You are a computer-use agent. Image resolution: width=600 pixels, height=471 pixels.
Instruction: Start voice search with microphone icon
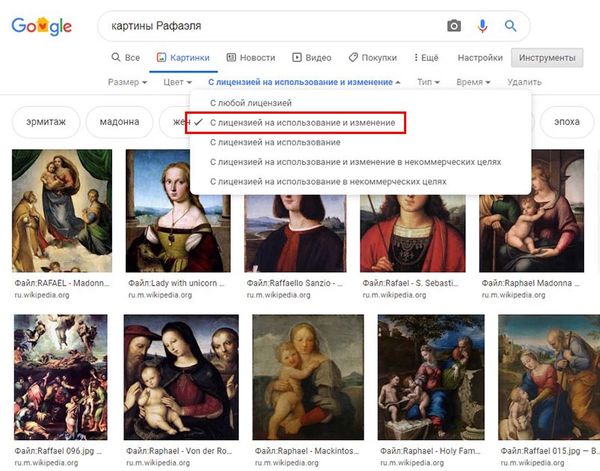click(482, 26)
